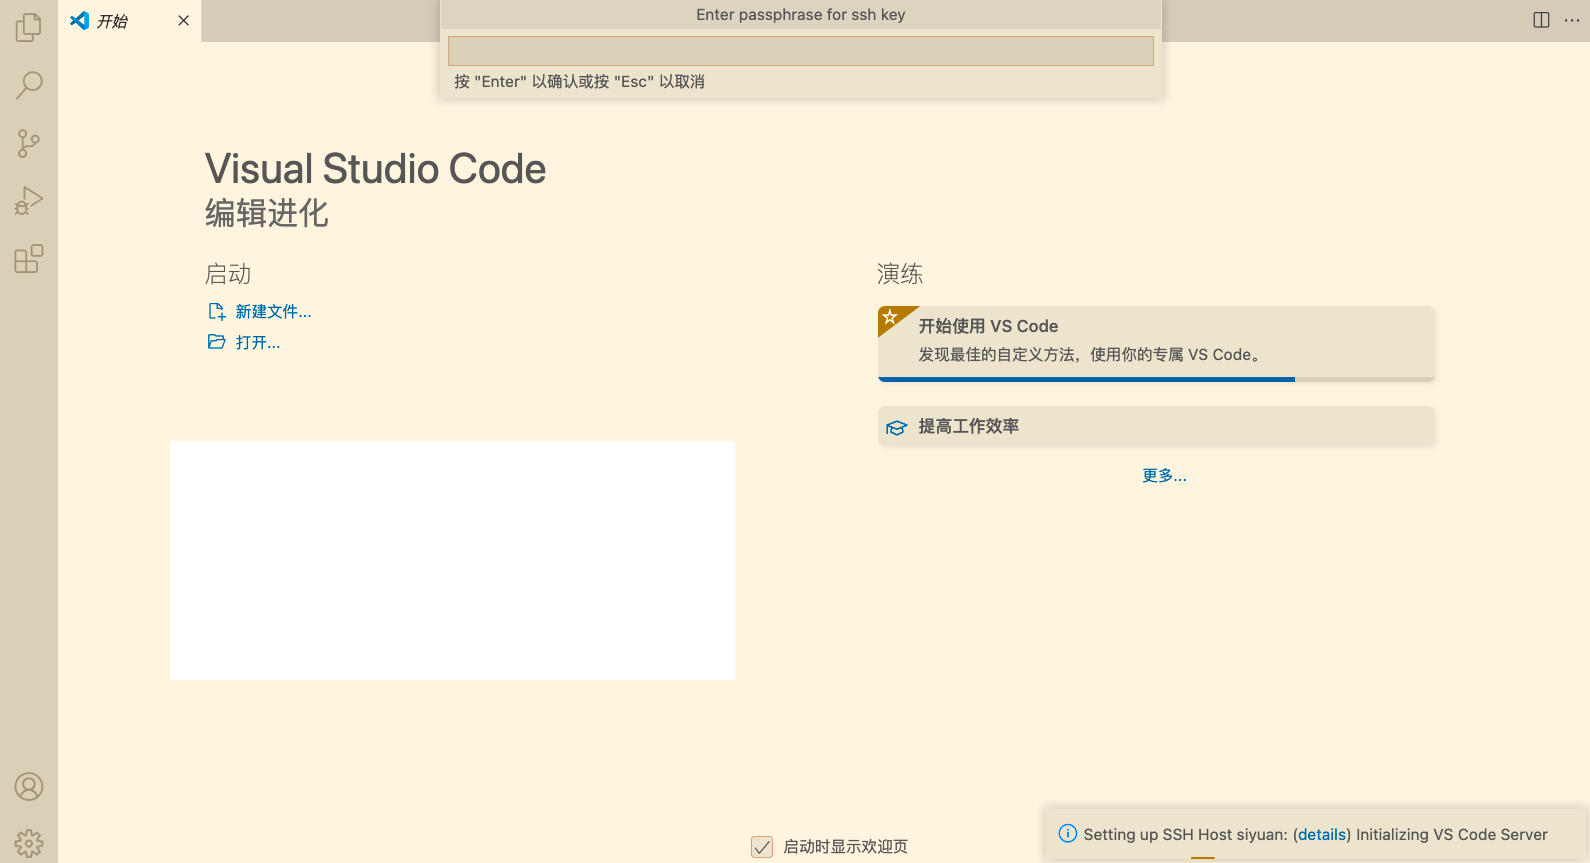Click the info icon in SSH notification

[1068, 833]
